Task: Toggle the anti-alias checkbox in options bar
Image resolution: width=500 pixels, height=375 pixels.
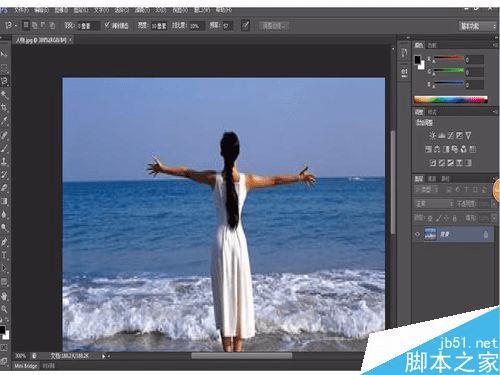Action: (107, 25)
